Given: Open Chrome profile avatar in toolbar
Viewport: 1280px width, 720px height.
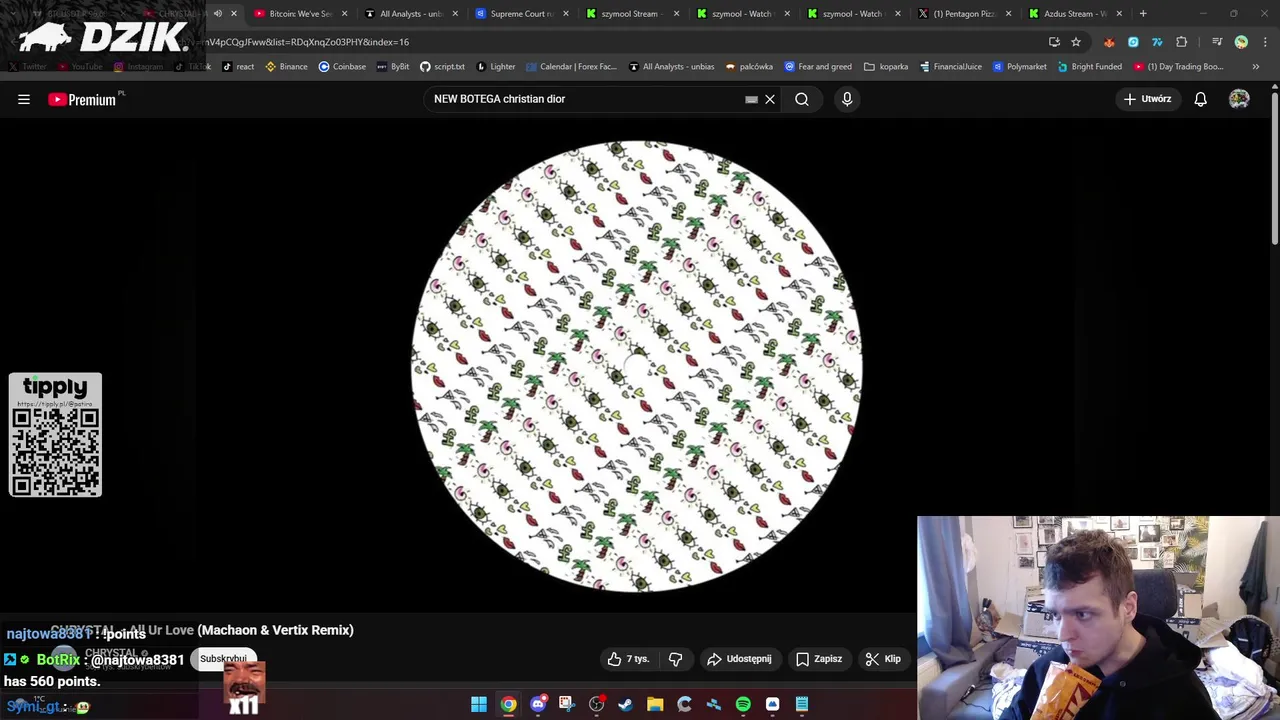Looking at the screenshot, I should click(x=1241, y=42).
